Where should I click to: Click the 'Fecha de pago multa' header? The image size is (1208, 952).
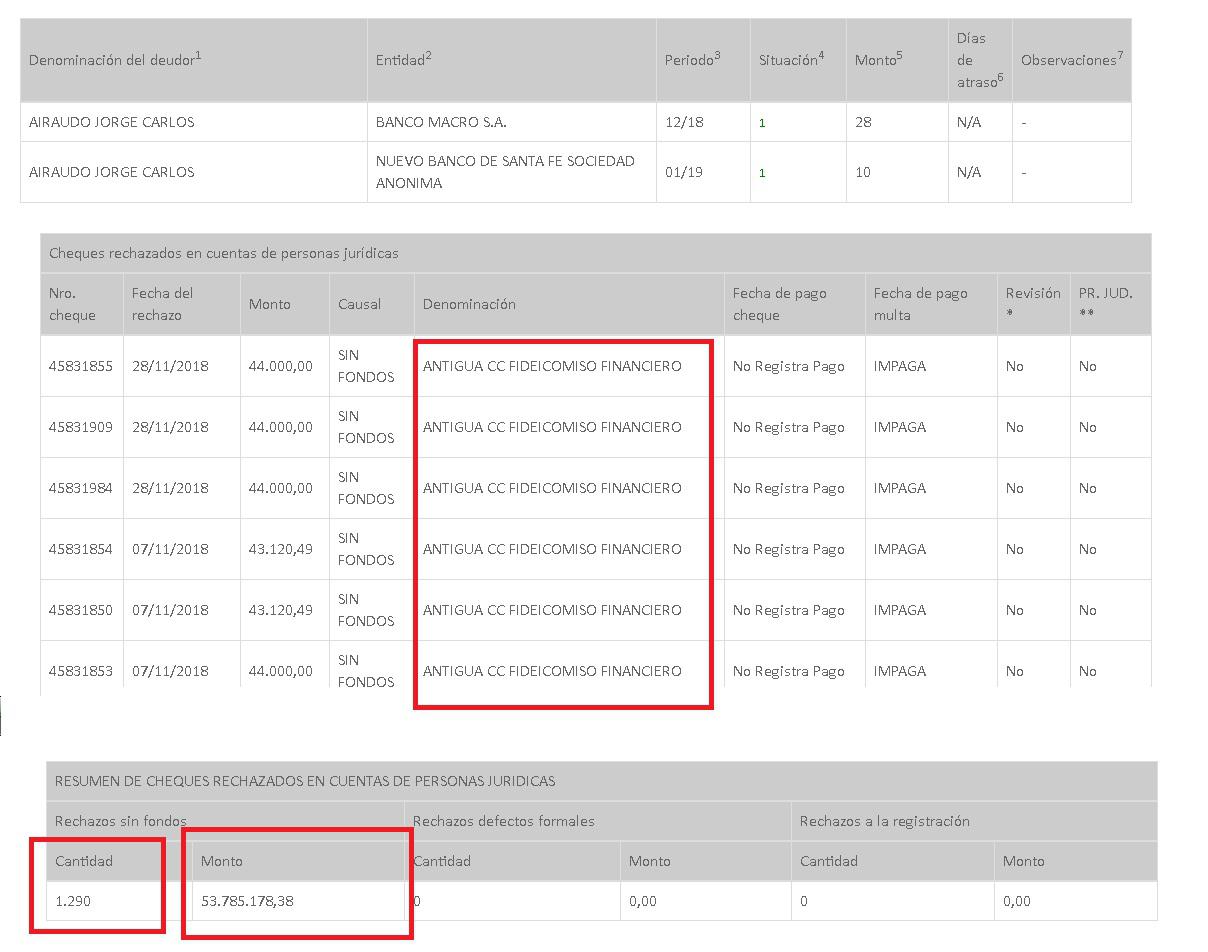coord(920,304)
